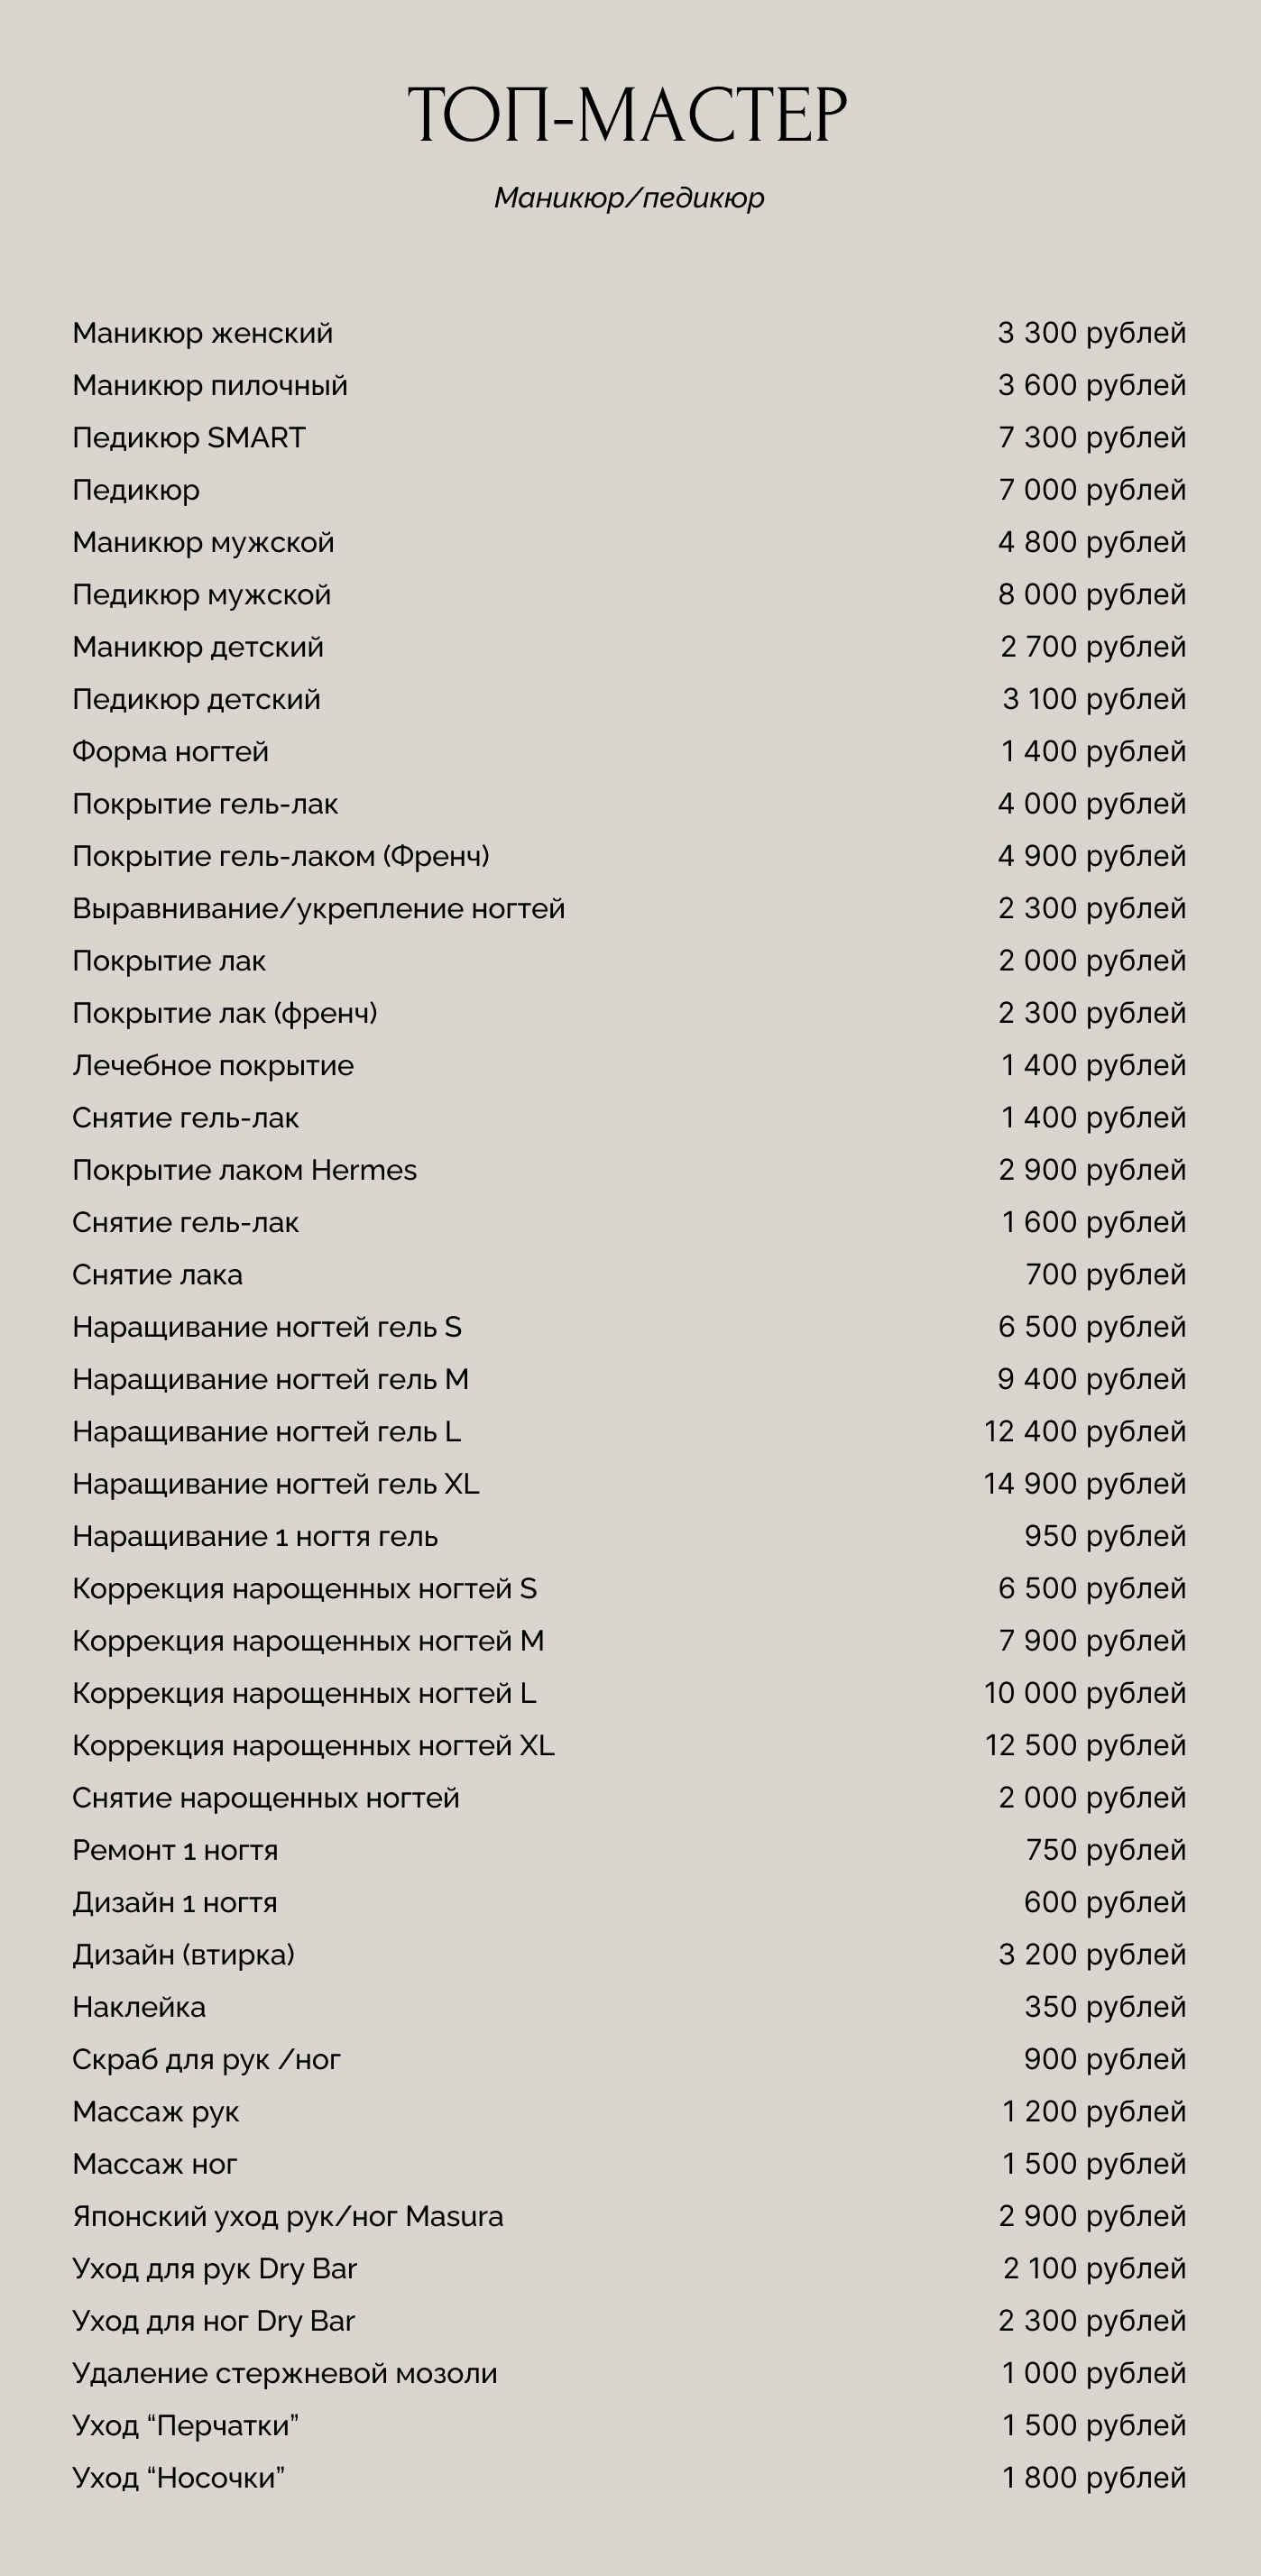Screen dimensions: 1261x2576
Task: Click the Маникюр женский service name
Action: coord(202,333)
